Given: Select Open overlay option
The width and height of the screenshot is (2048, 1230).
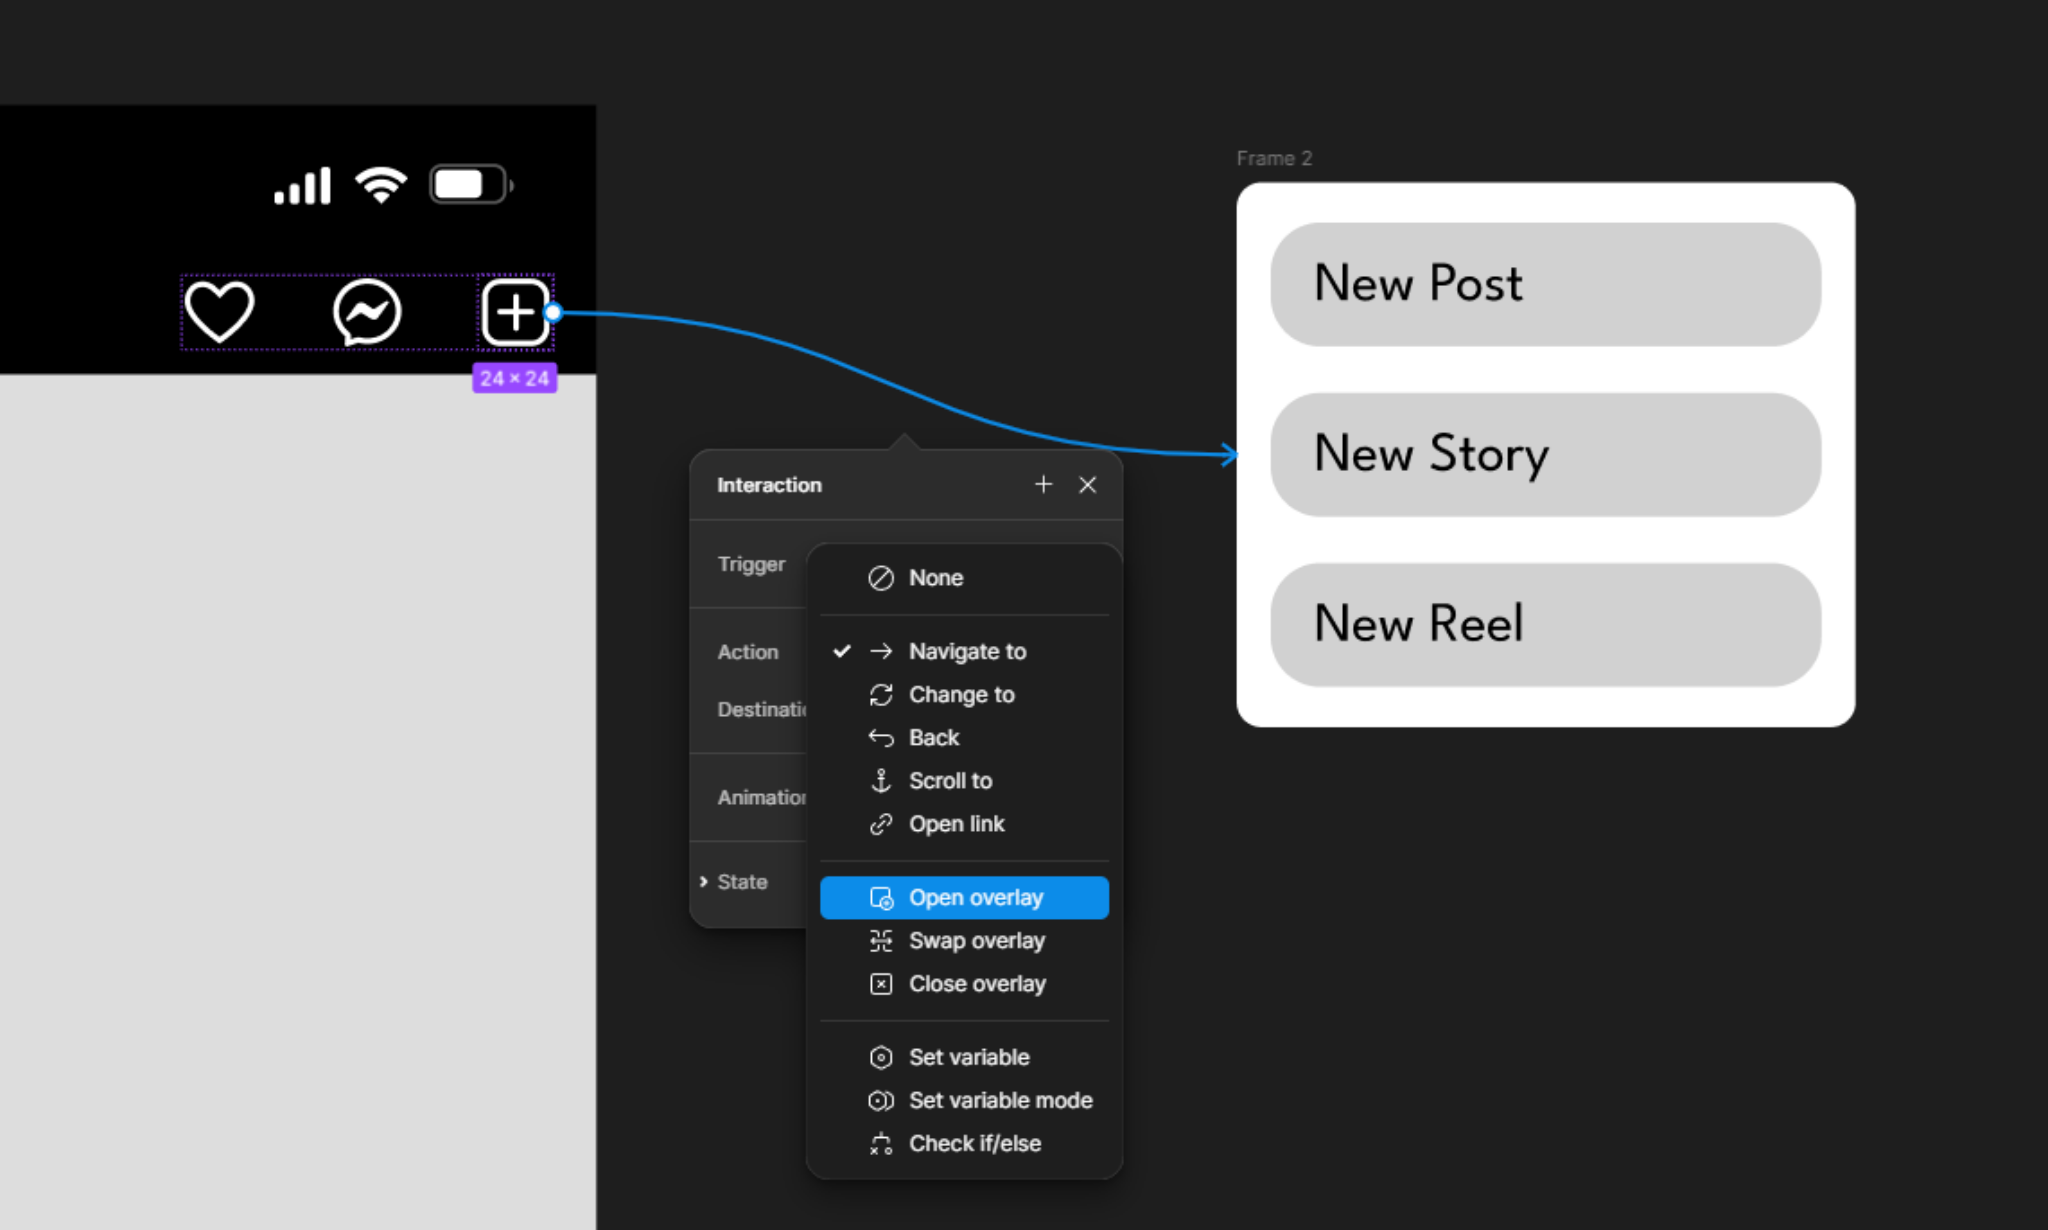Looking at the screenshot, I should [964, 897].
